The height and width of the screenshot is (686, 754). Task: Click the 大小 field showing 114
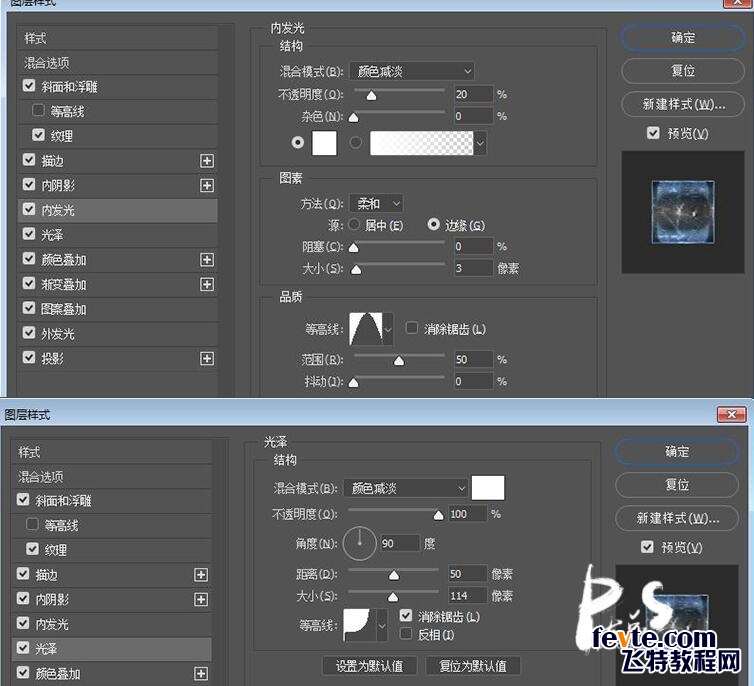pos(467,596)
